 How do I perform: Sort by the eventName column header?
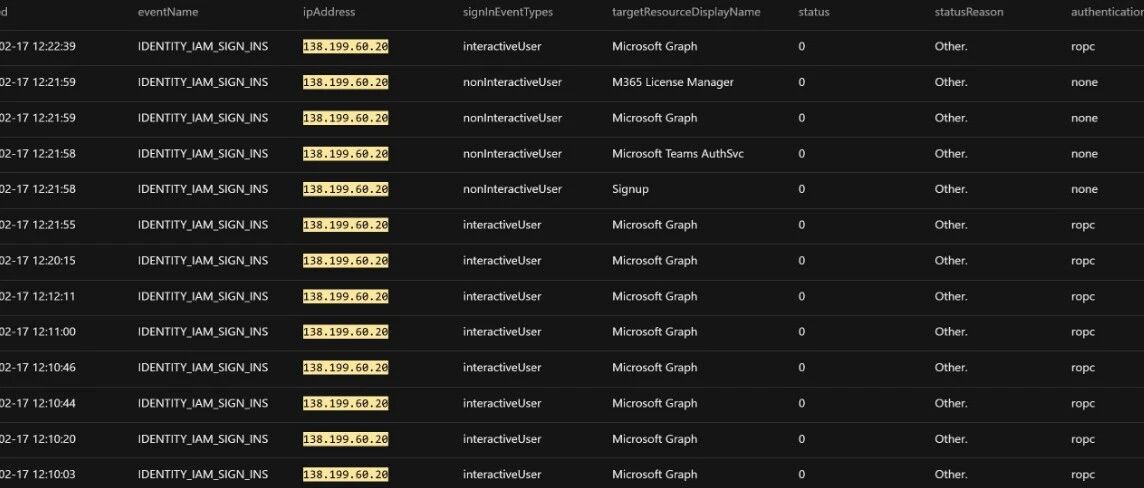[x=168, y=12]
